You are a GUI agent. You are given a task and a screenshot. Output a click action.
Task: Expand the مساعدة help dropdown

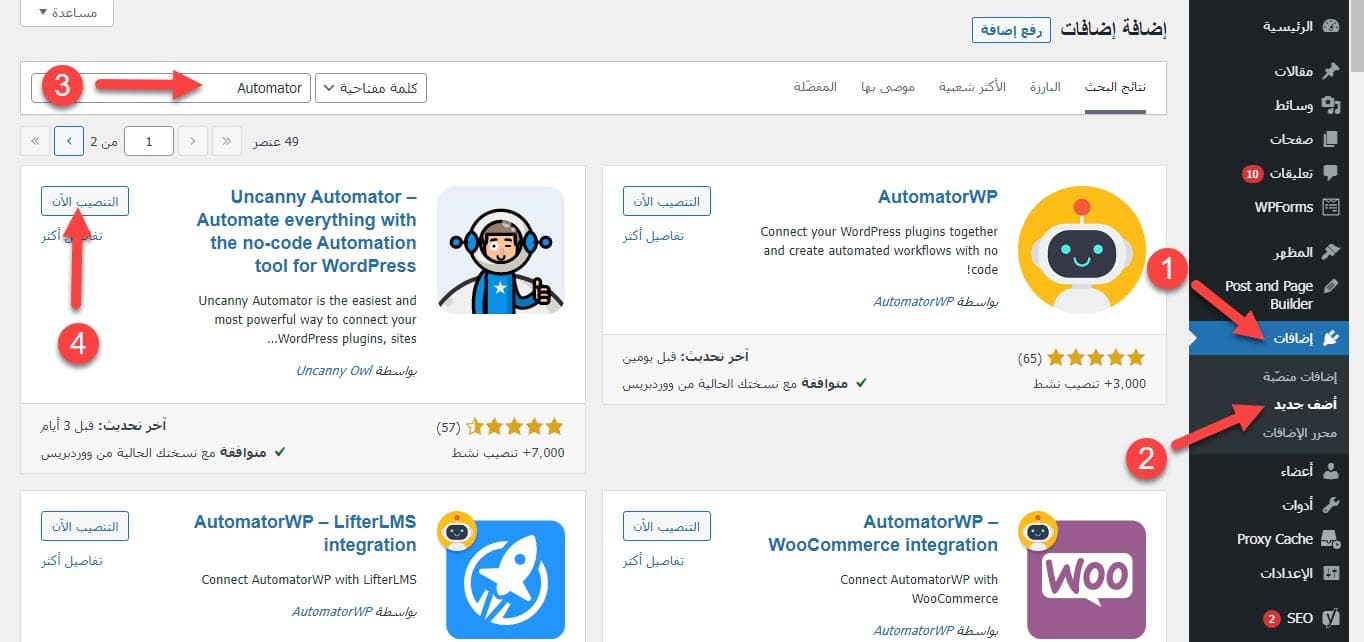click(x=66, y=12)
